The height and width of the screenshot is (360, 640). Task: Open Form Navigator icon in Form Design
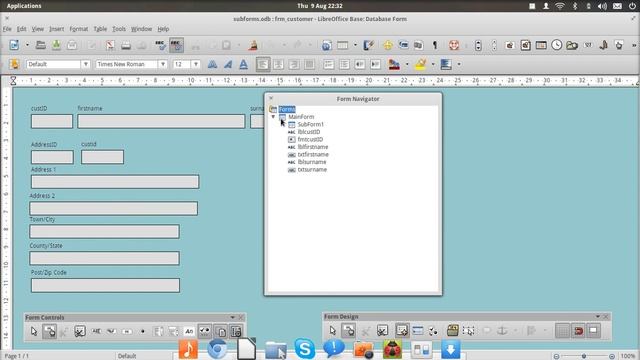[402, 330]
